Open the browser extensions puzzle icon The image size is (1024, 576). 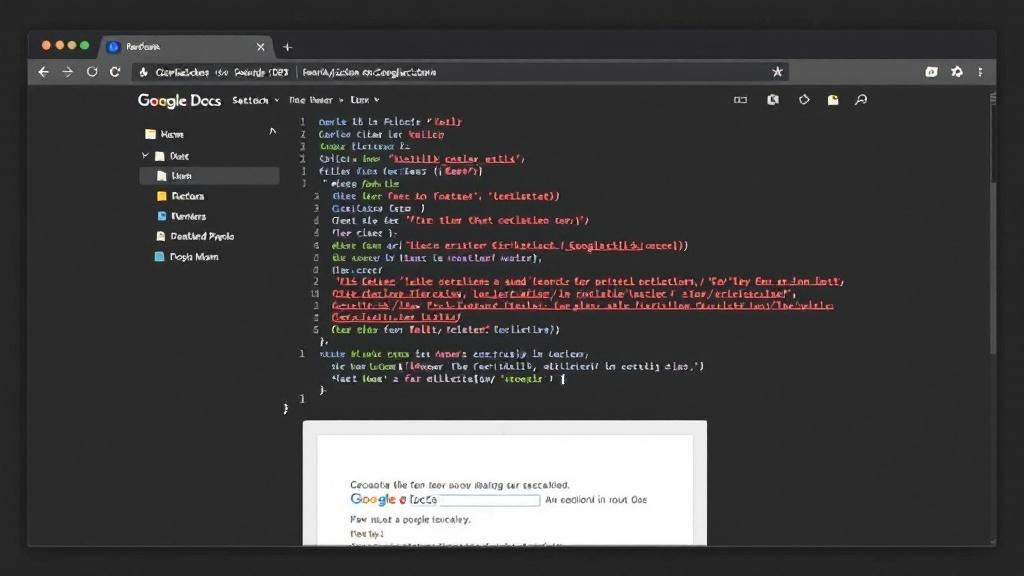957,72
